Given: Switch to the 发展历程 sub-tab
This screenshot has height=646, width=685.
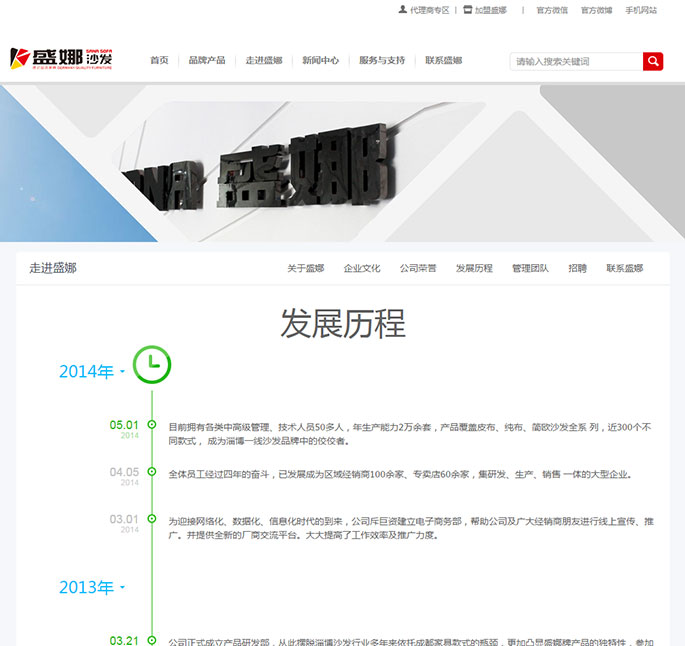Looking at the screenshot, I should click(474, 268).
